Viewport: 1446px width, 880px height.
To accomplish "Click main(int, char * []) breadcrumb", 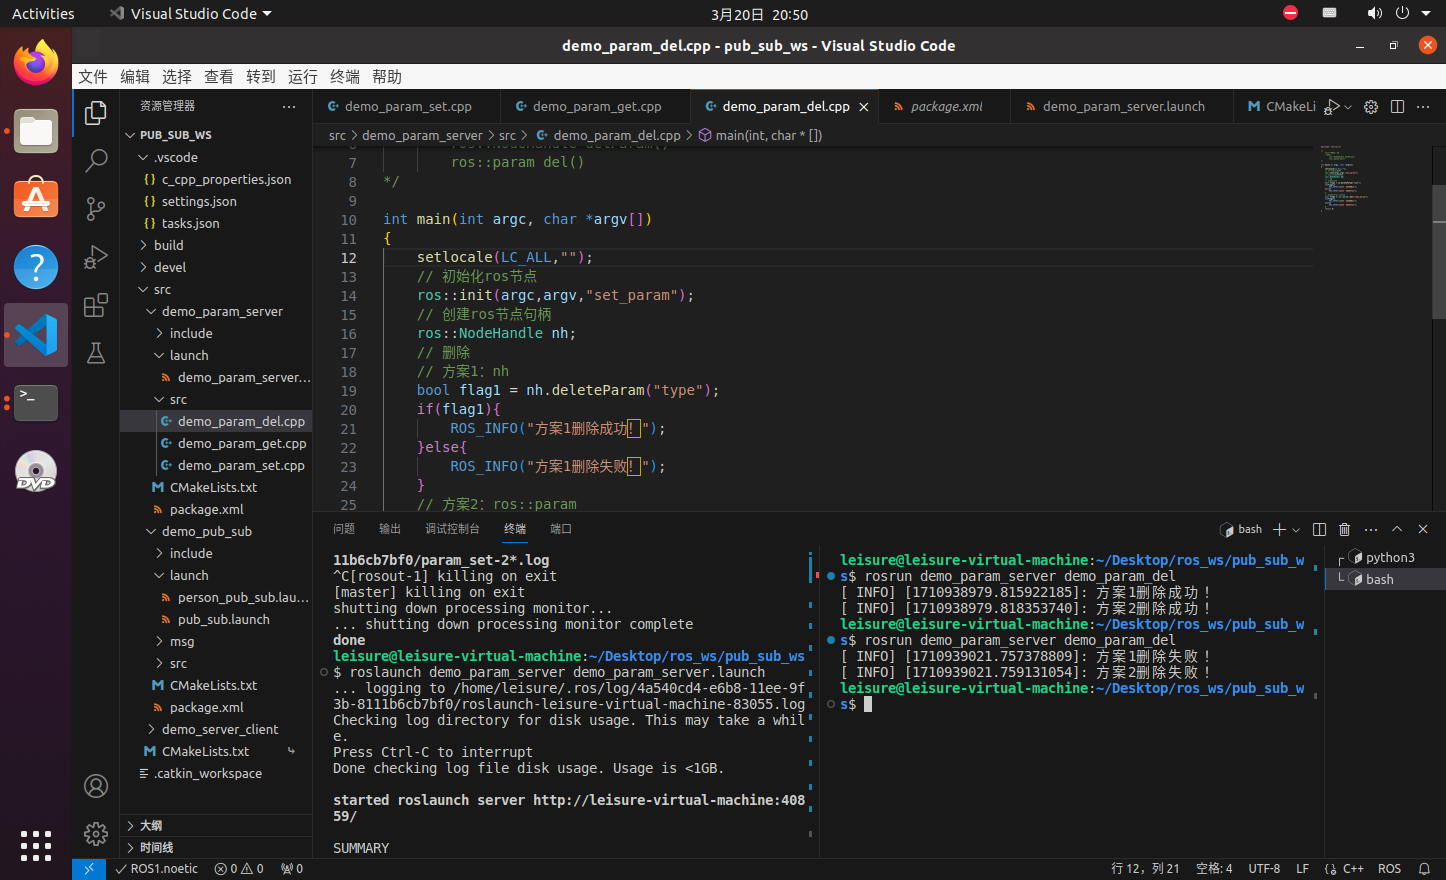I will coord(760,135).
